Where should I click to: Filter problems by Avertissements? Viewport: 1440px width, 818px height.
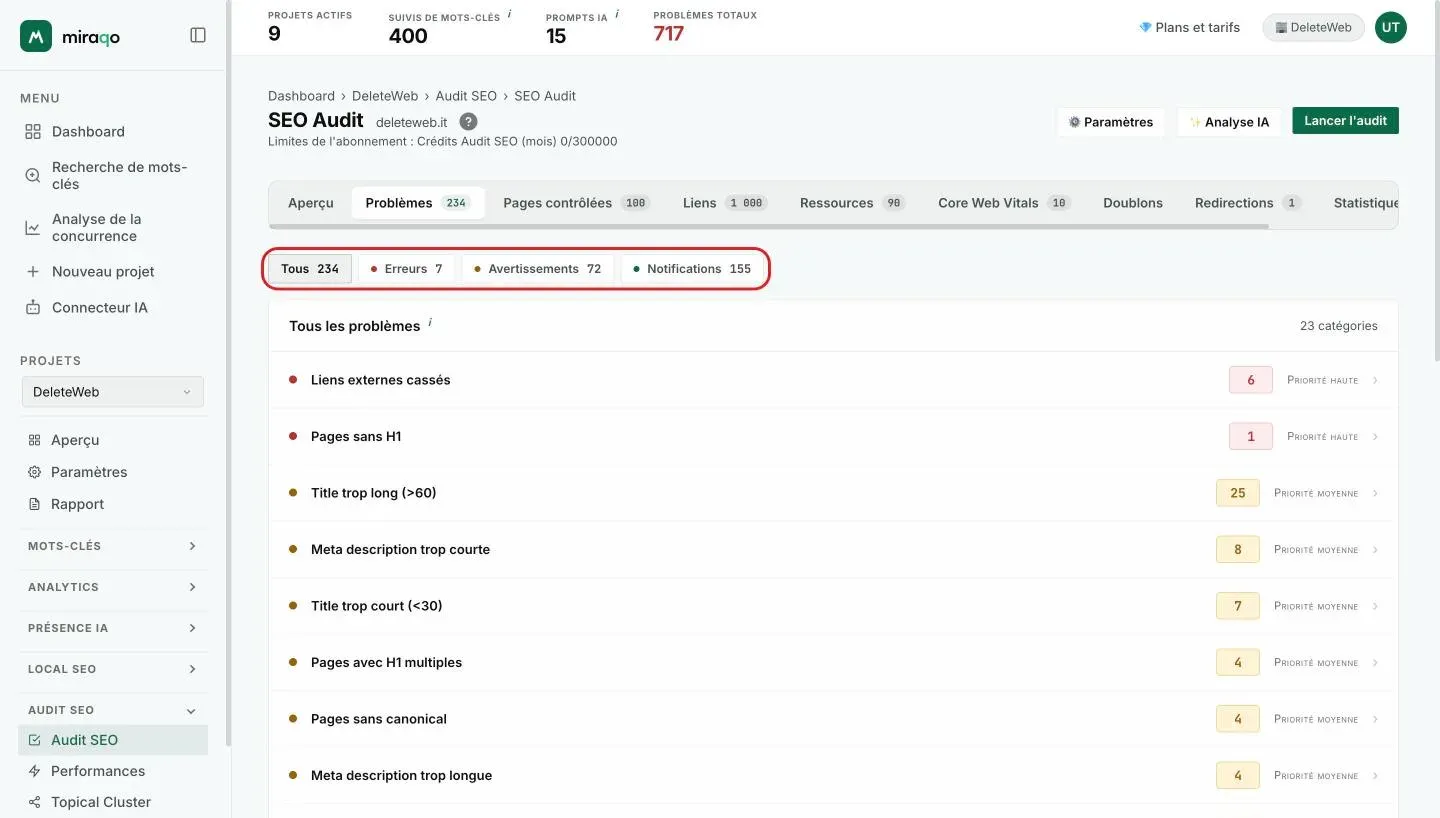[x=538, y=269]
